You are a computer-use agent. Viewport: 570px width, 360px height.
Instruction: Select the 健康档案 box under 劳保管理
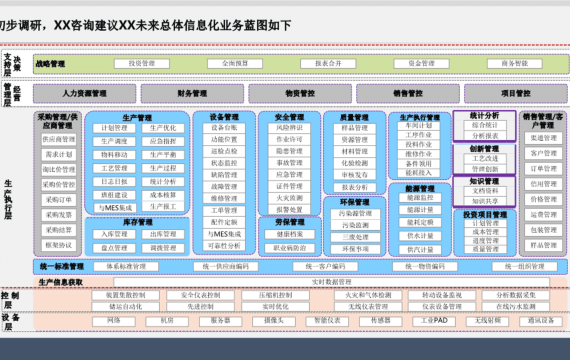(290, 234)
